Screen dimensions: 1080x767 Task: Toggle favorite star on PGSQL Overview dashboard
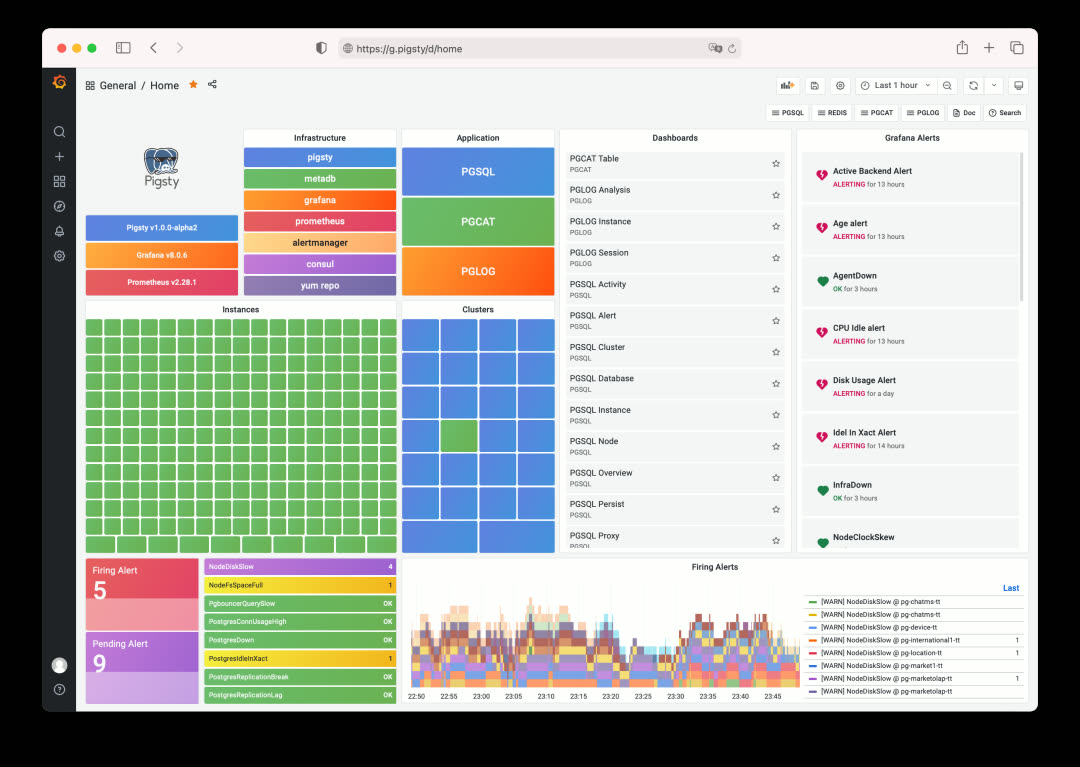(x=775, y=477)
